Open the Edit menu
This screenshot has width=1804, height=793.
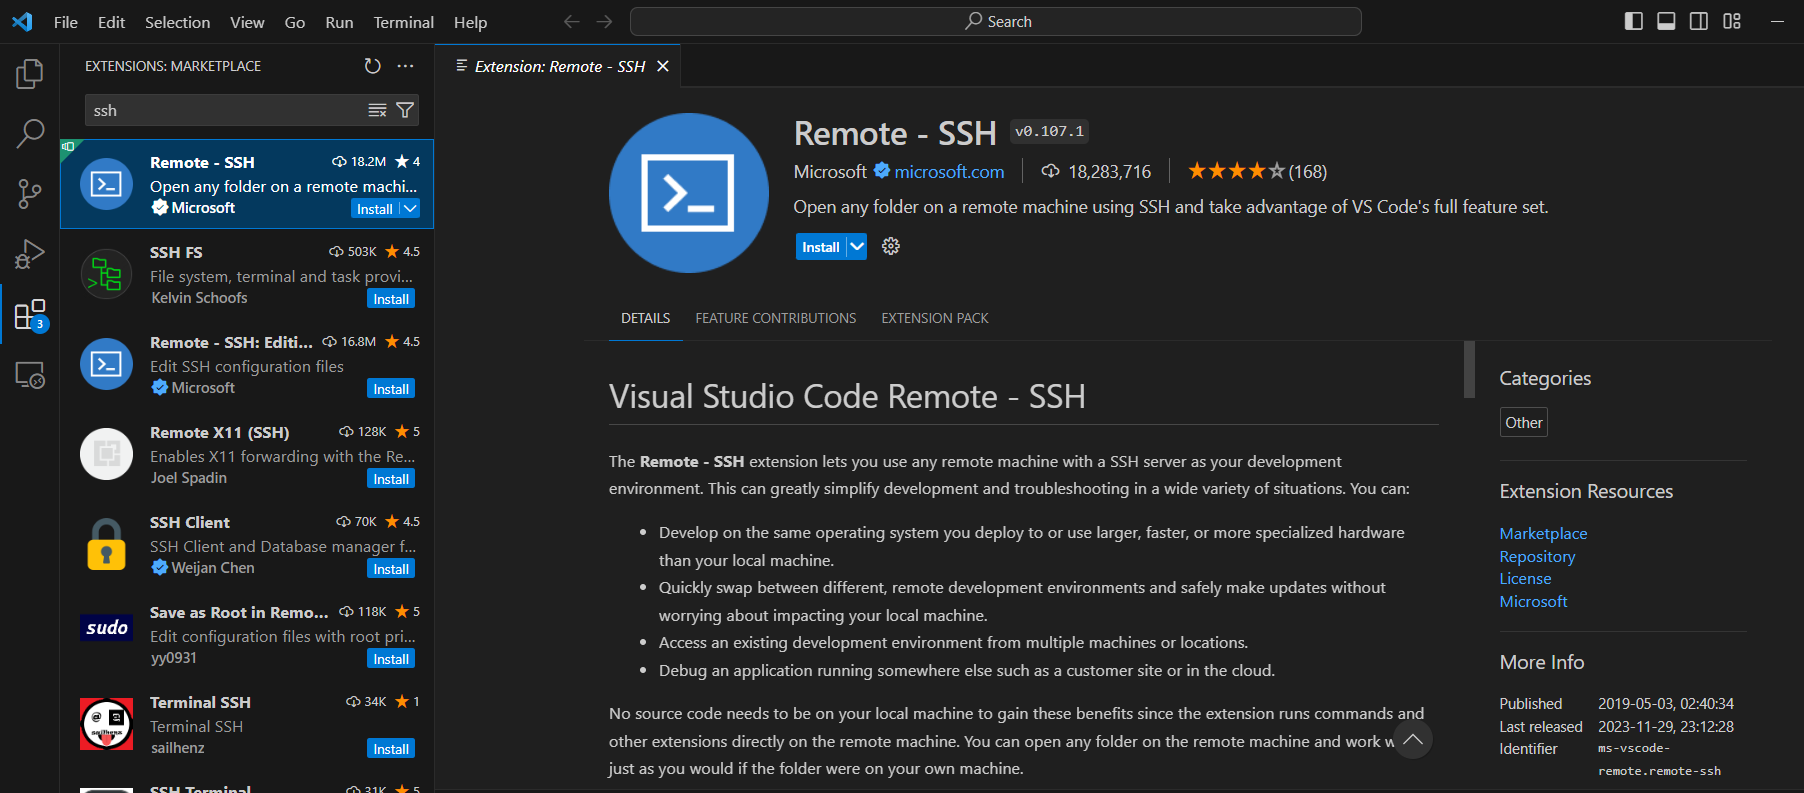pyautogui.click(x=111, y=22)
